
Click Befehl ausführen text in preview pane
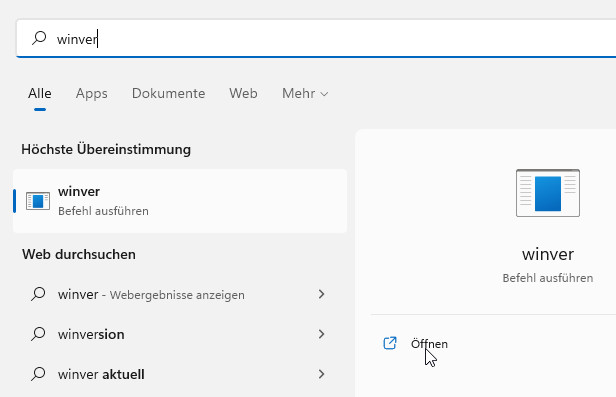pos(548,278)
